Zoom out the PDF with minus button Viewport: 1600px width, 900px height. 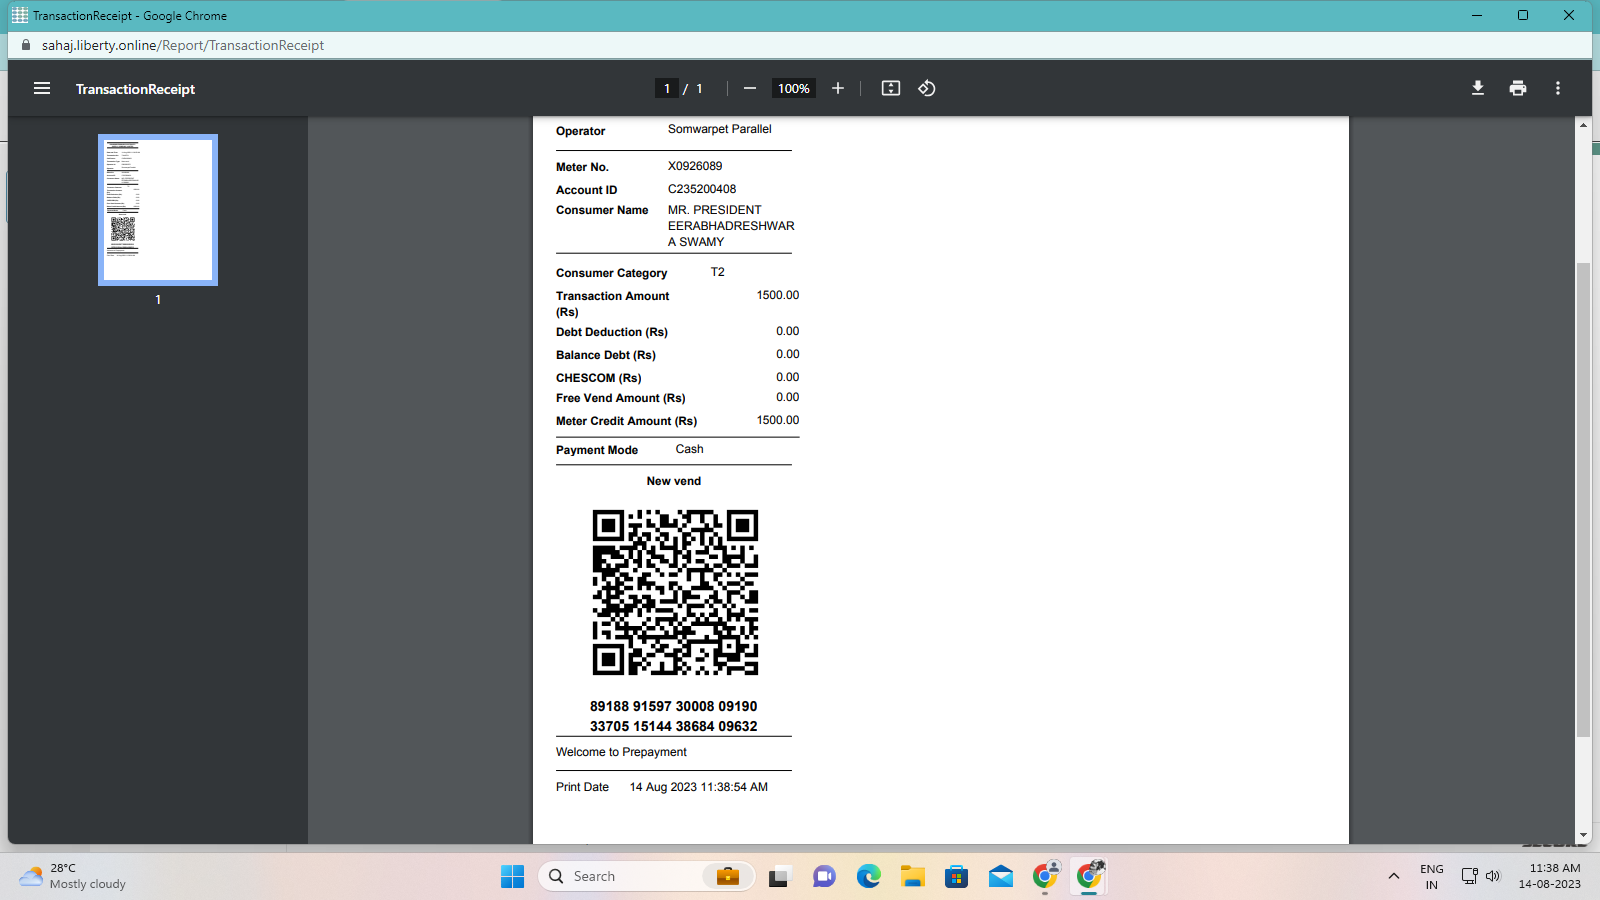(750, 88)
